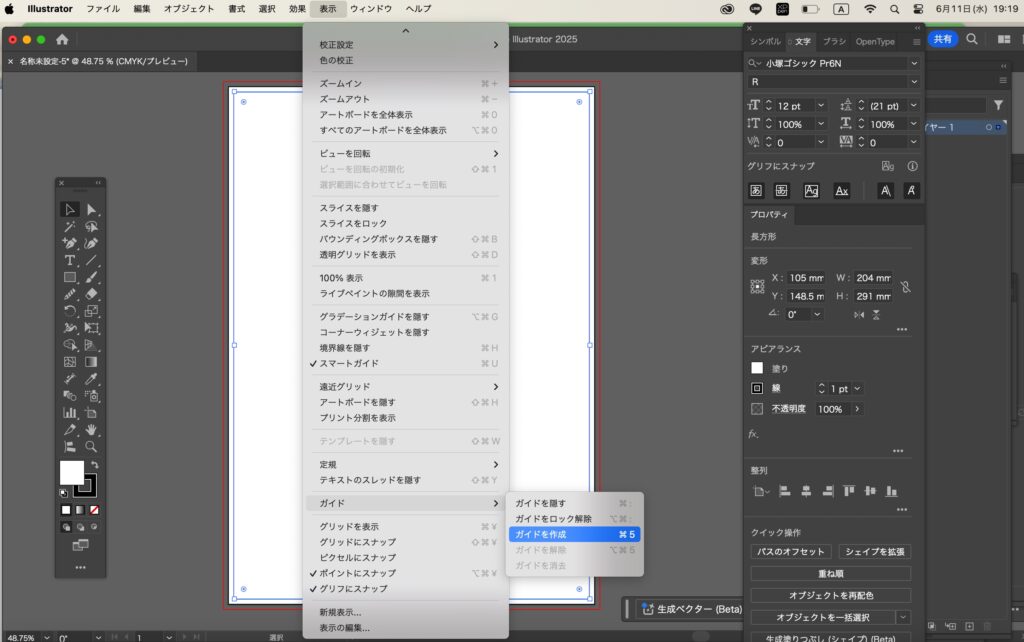Toggle all-caps (Ax) glyph snap option
Screen dimensions: 1024x642
(x=842, y=191)
